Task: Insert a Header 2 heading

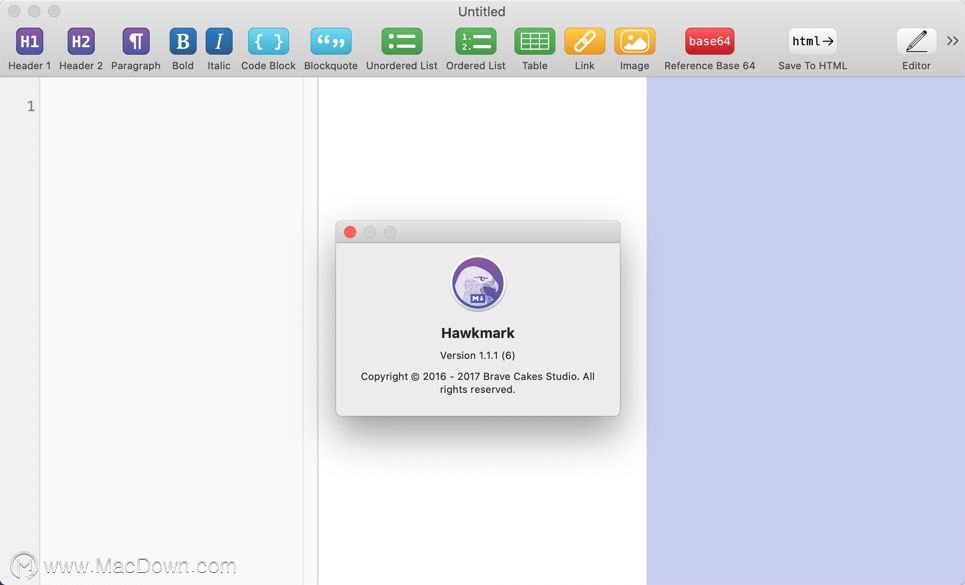Action: tap(81, 42)
